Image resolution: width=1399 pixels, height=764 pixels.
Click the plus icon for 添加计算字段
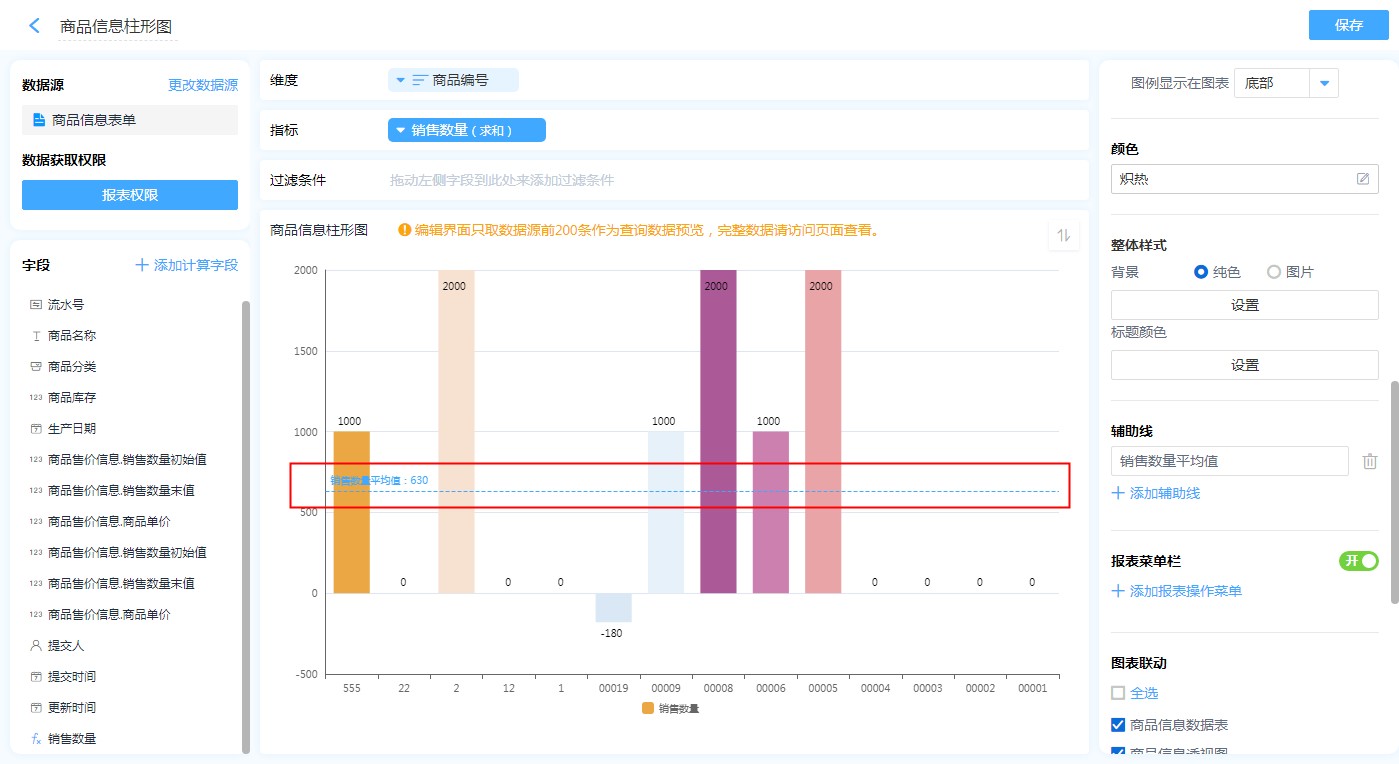pyautogui.click(x=142, y=265)
